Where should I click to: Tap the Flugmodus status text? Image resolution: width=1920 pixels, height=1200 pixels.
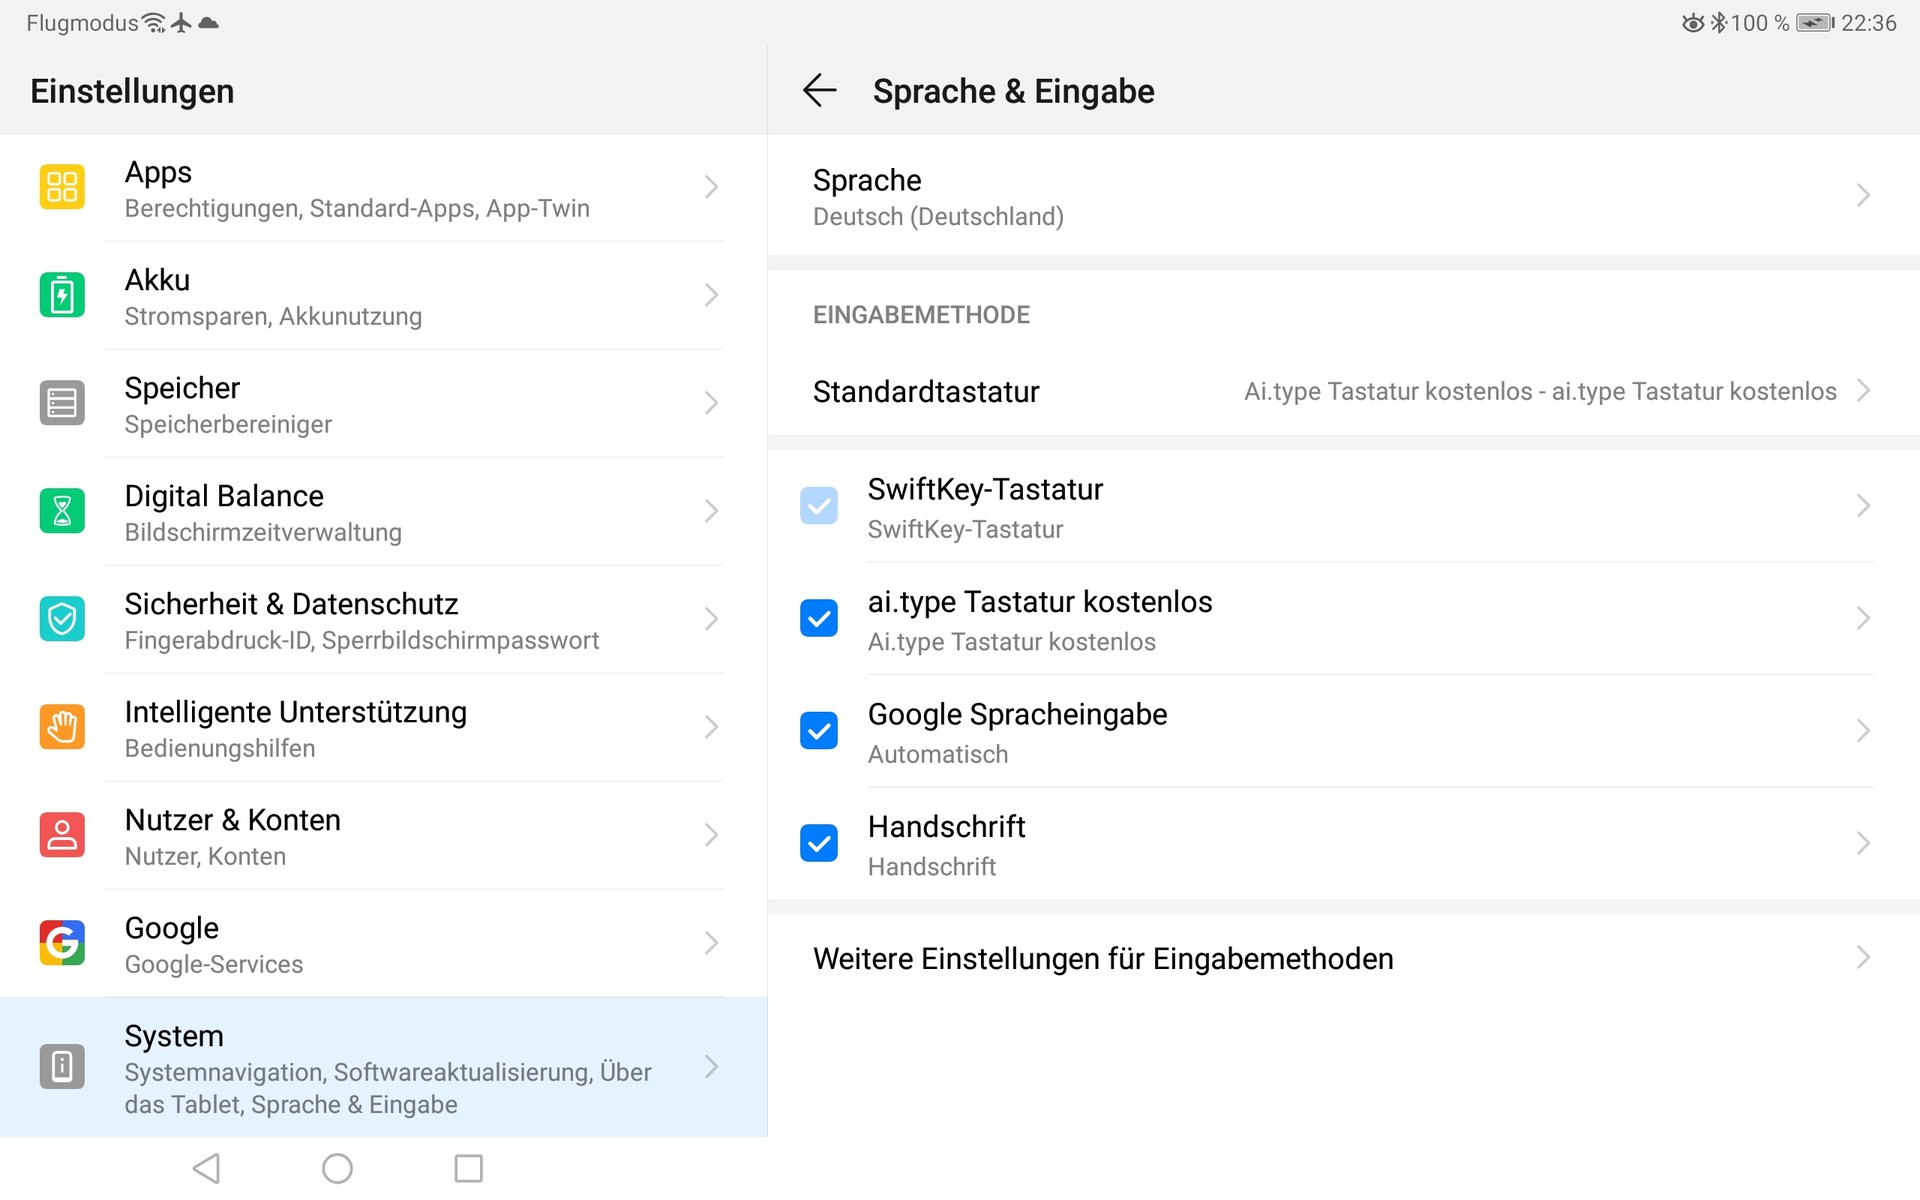click(x=82, y=23)
